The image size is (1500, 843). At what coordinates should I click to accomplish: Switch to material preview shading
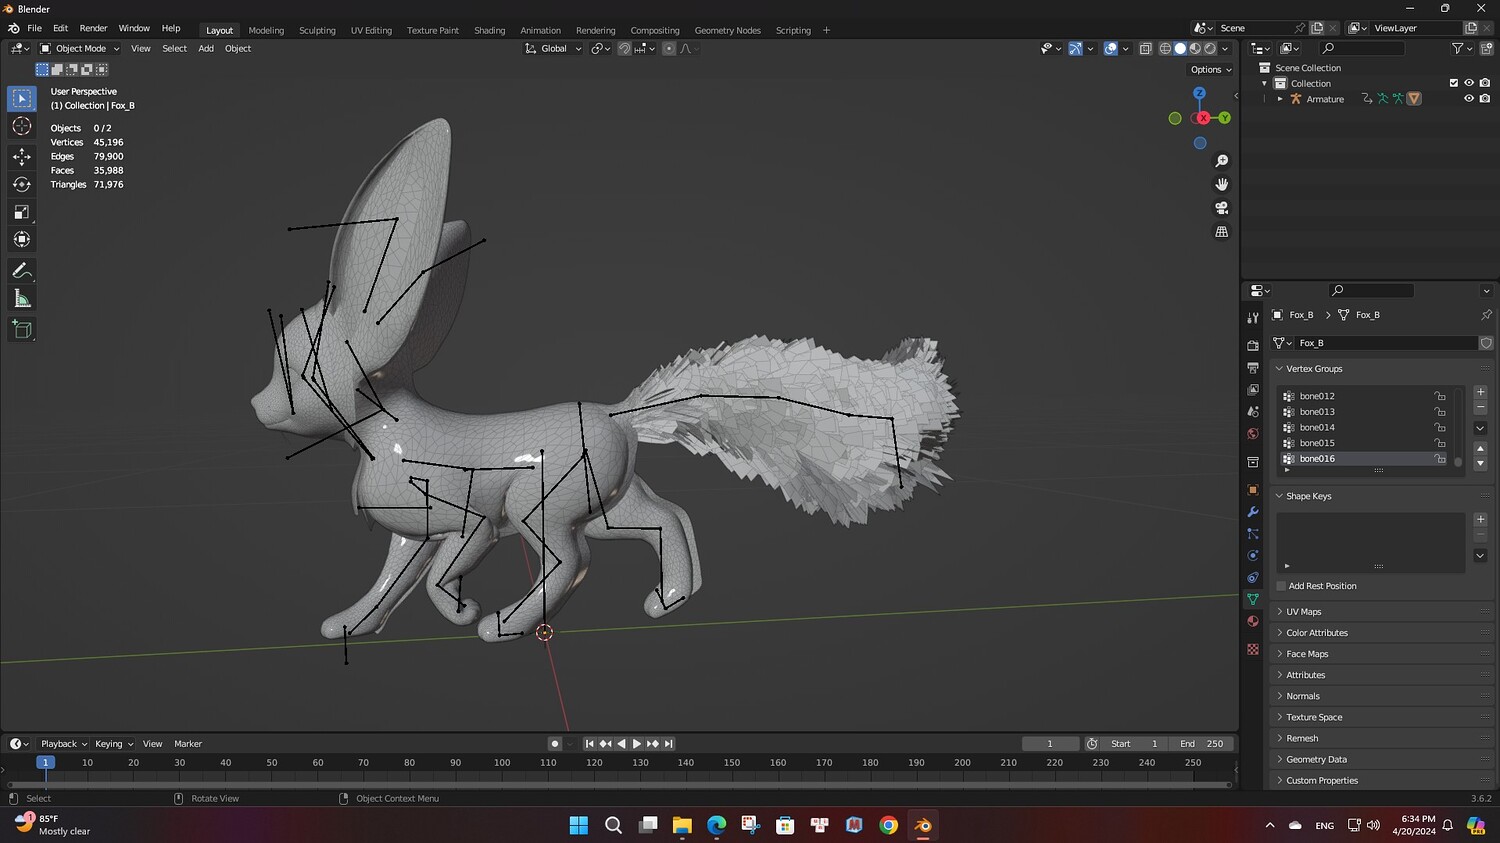[x=1195, y=48]
